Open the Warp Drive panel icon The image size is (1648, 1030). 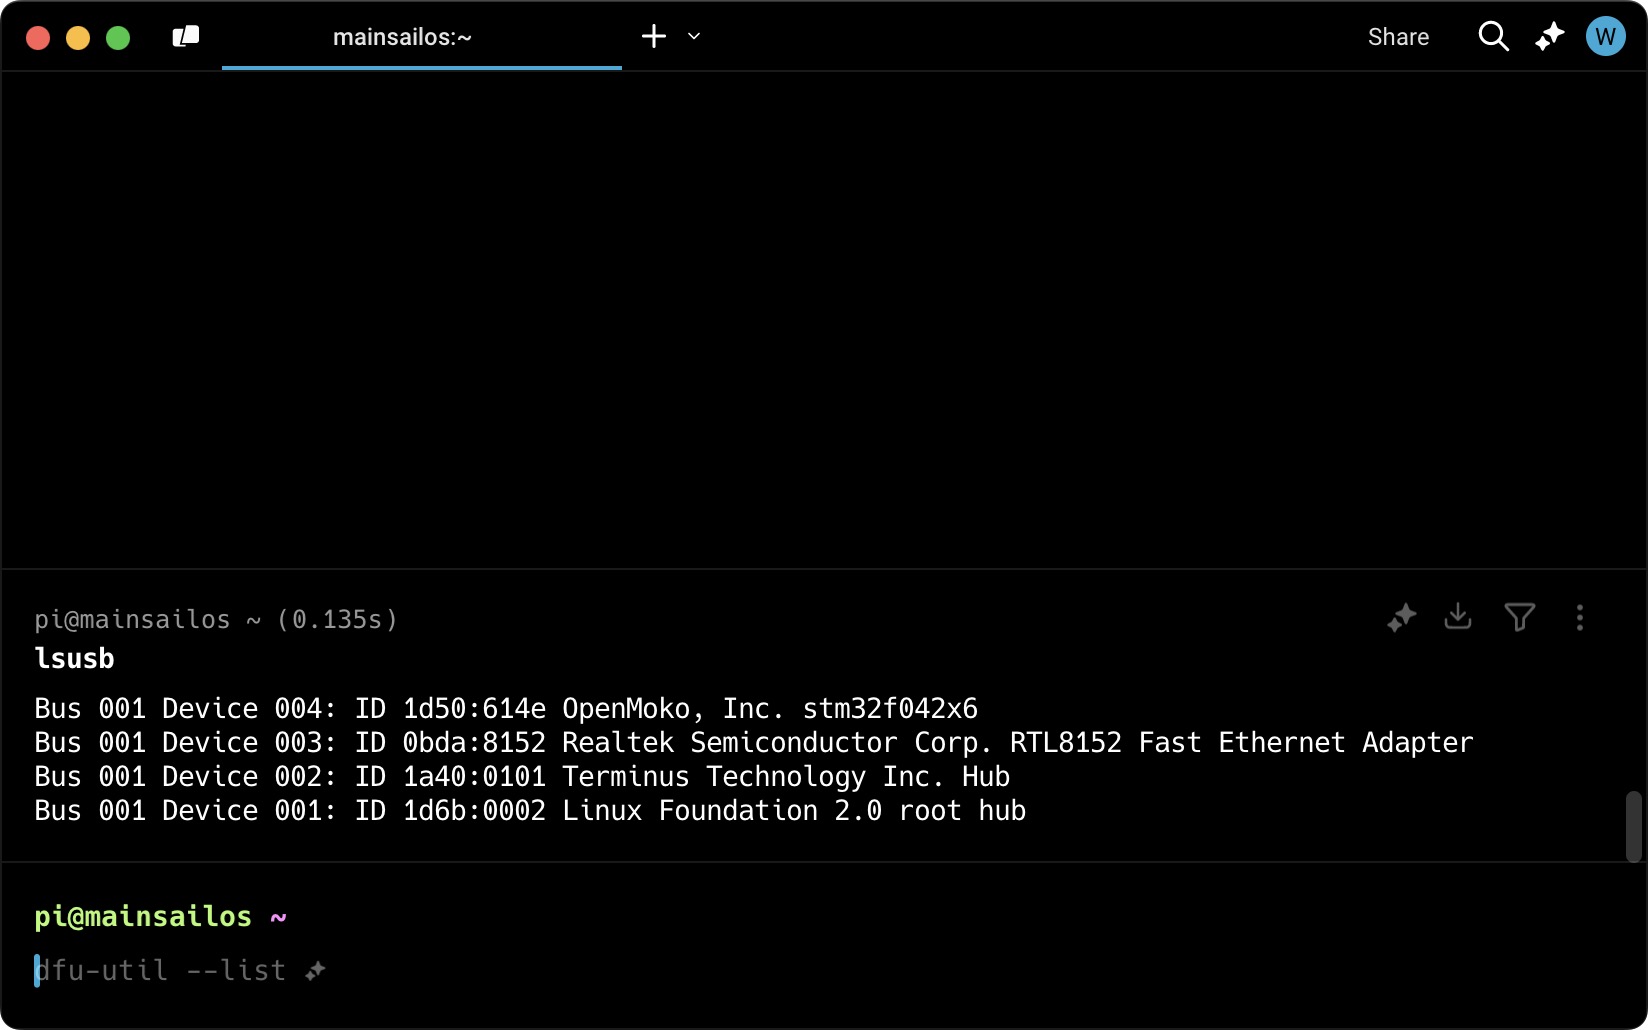(x=186, y=37)
